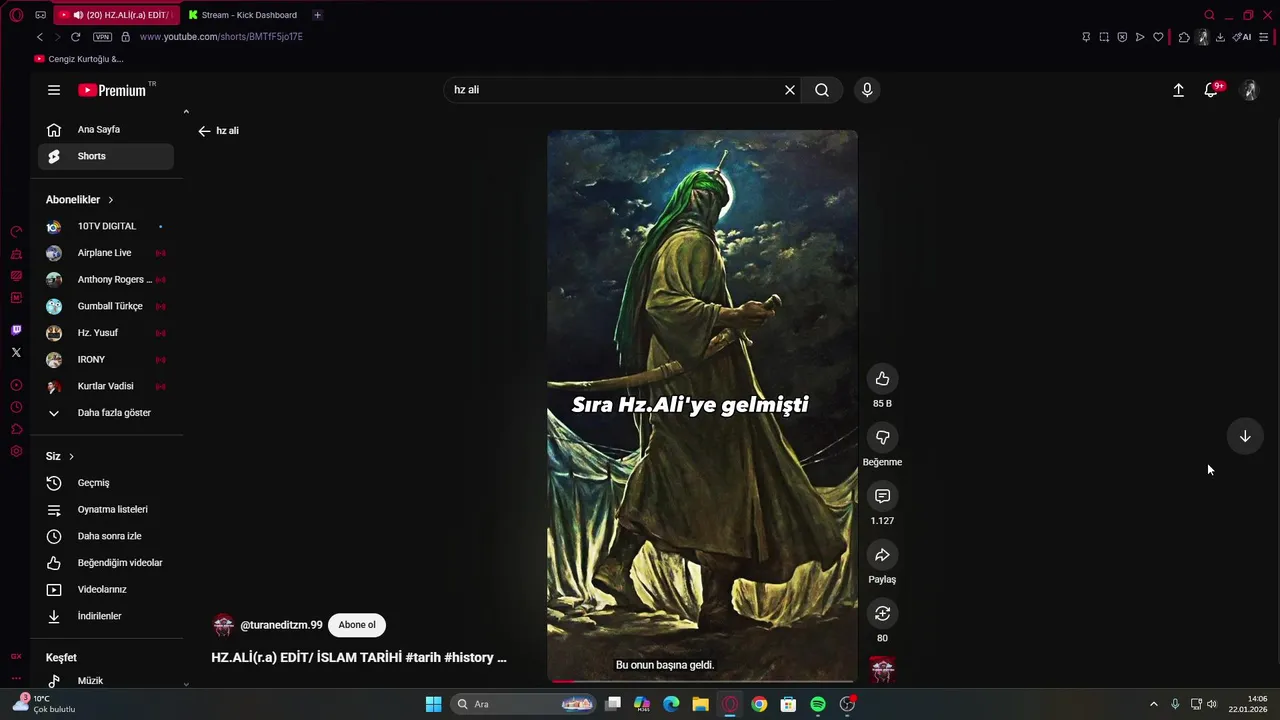The image size is (1280, 720).
Task: Open browser extensions puzzle icon
Action: coord(1184,37)
